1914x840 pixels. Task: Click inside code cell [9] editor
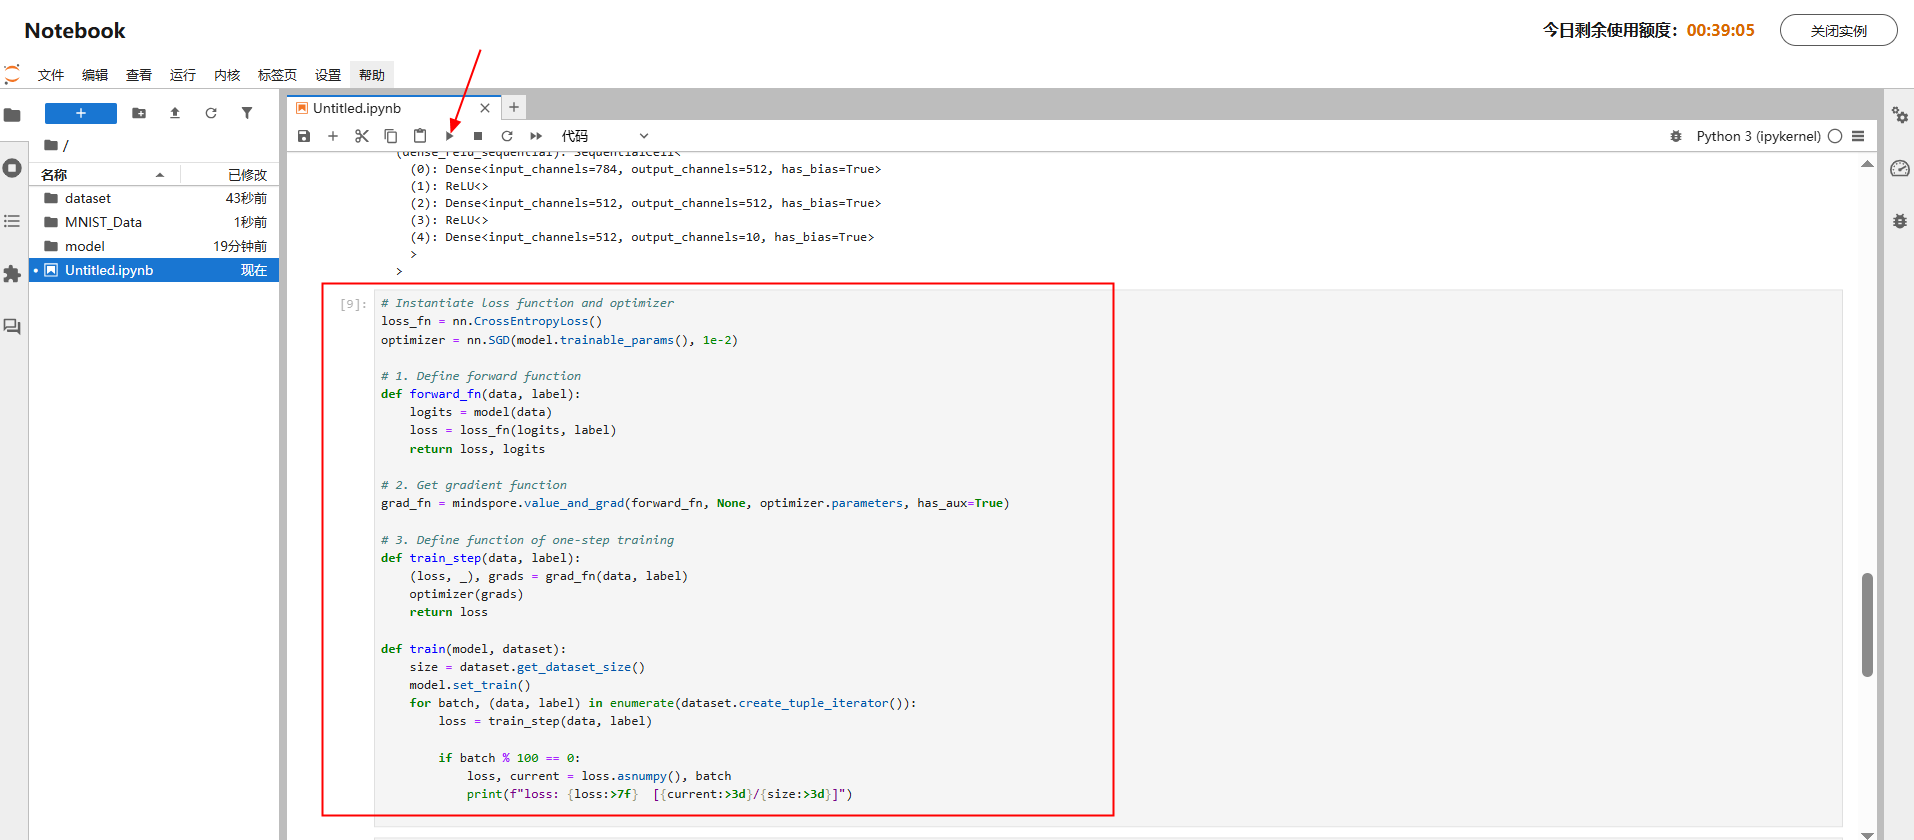[1108, 558]
